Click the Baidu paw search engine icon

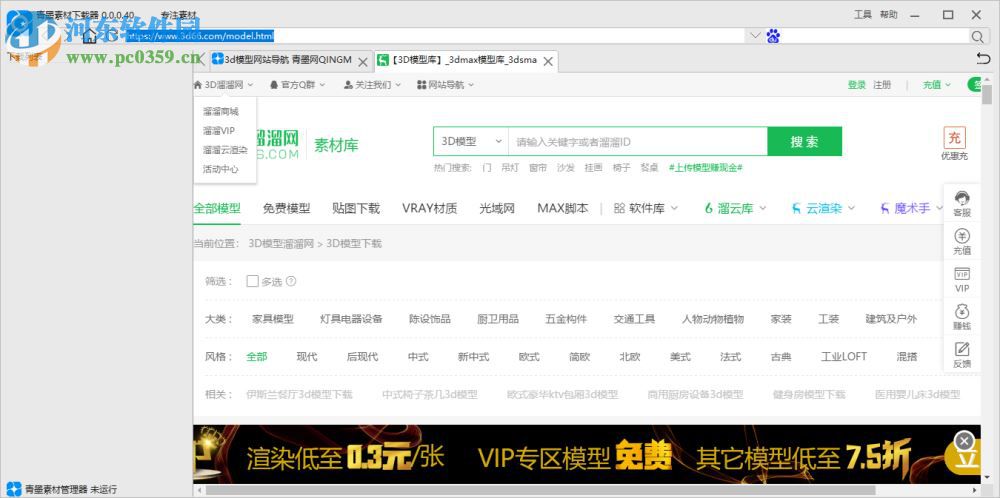click(773, 36)
